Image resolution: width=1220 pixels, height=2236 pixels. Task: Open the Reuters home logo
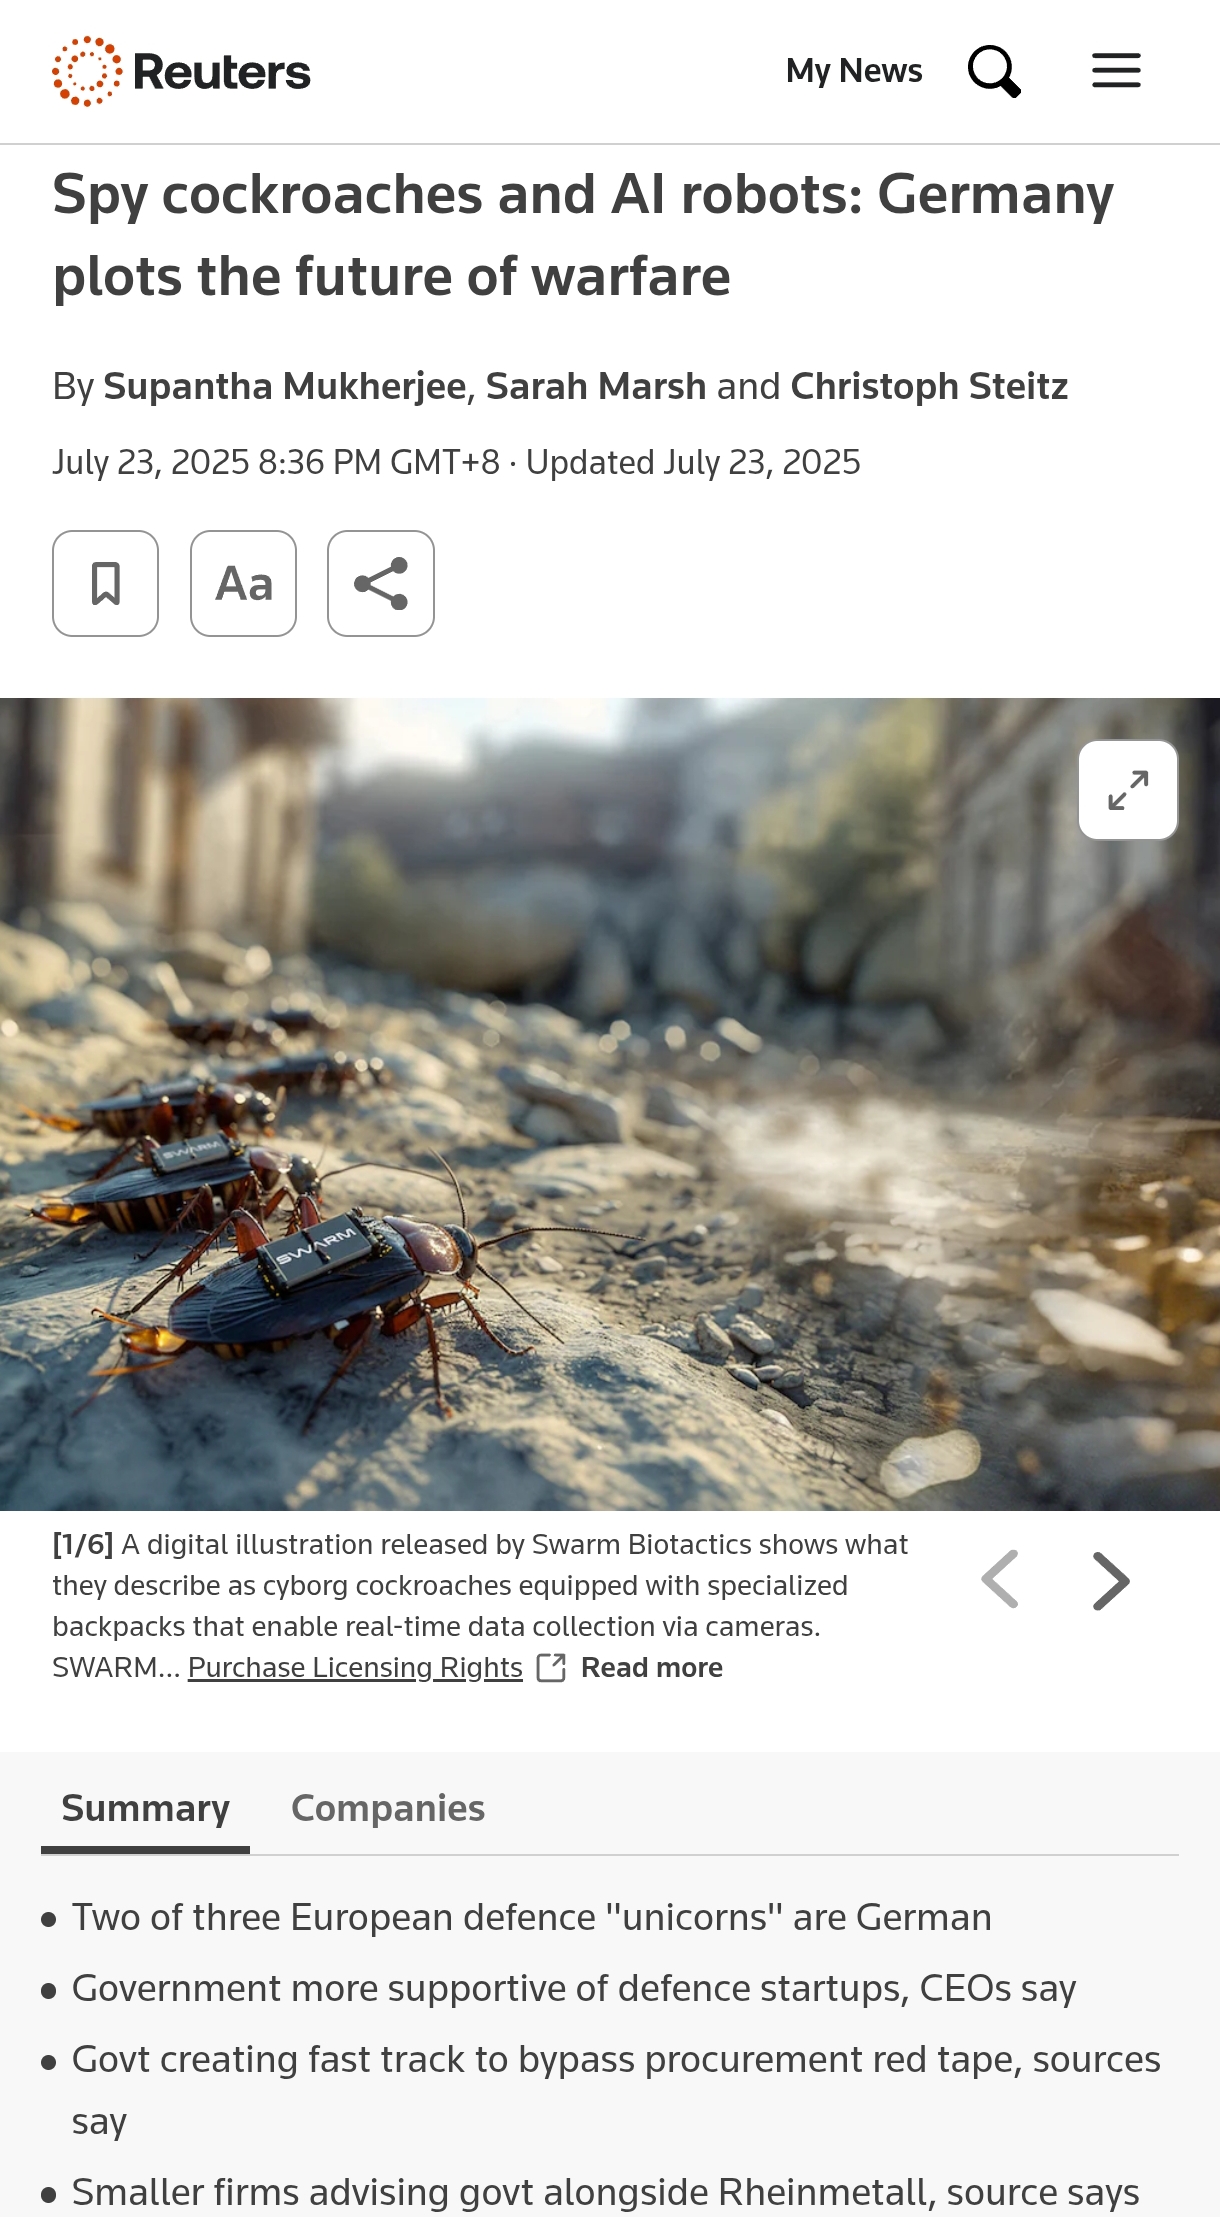point(181,71)
